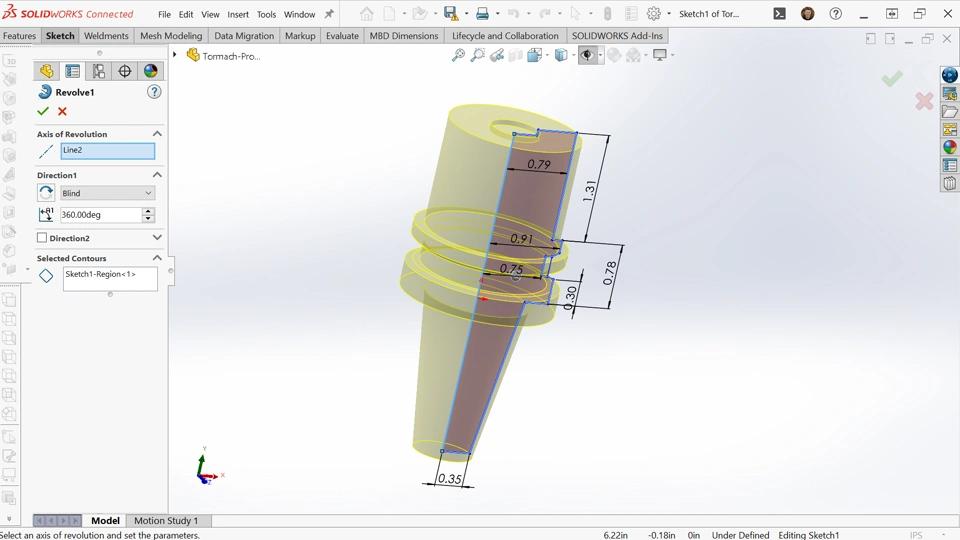Click the Reverse Direction button in Direction1
Screen dimensions: 960x540
(46, 193)
